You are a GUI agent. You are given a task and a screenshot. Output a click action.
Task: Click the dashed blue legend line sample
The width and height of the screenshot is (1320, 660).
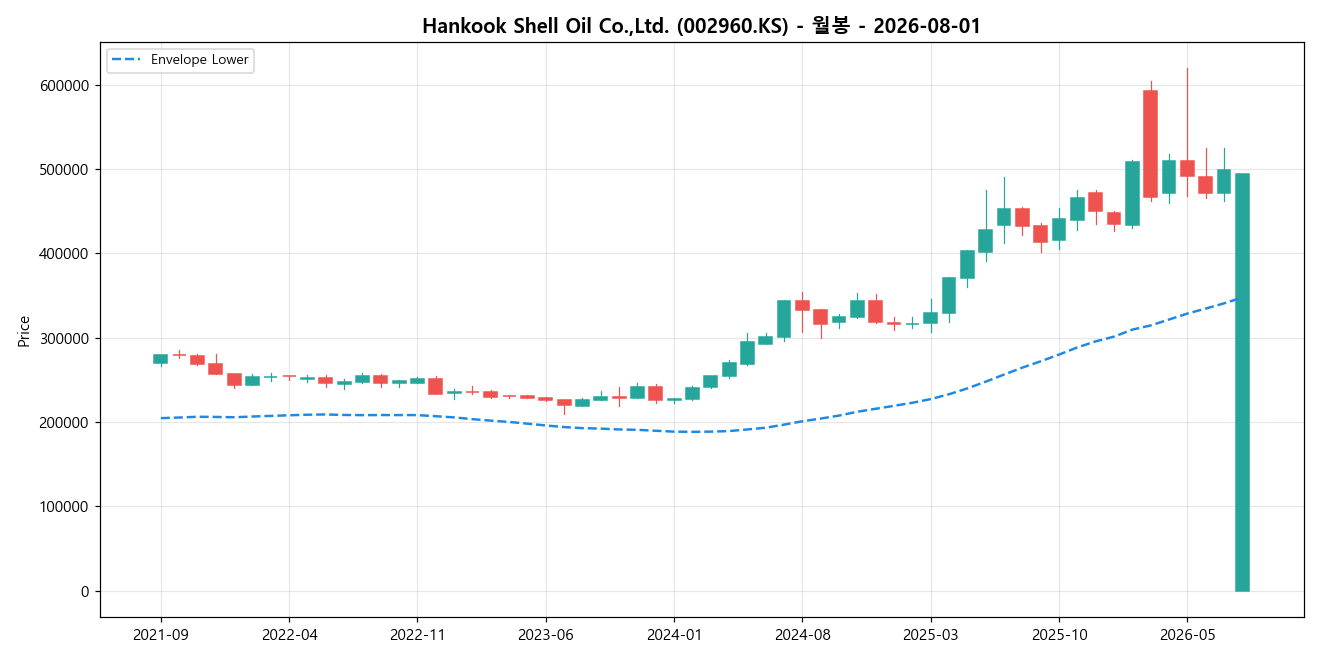coord(127,60)
